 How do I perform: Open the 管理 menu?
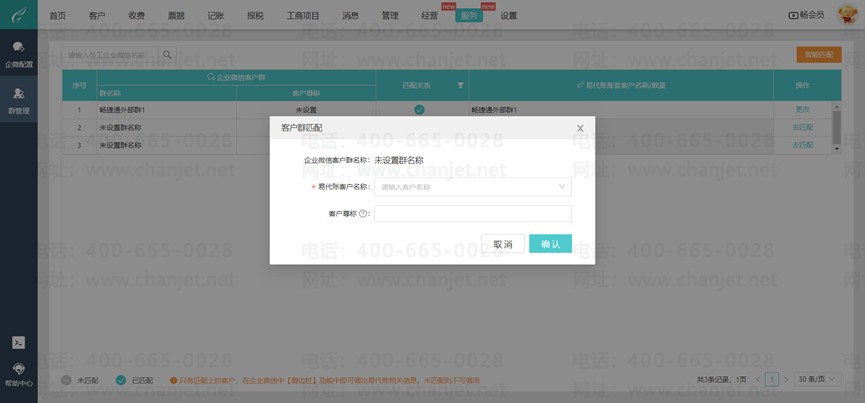click(390, 15)
